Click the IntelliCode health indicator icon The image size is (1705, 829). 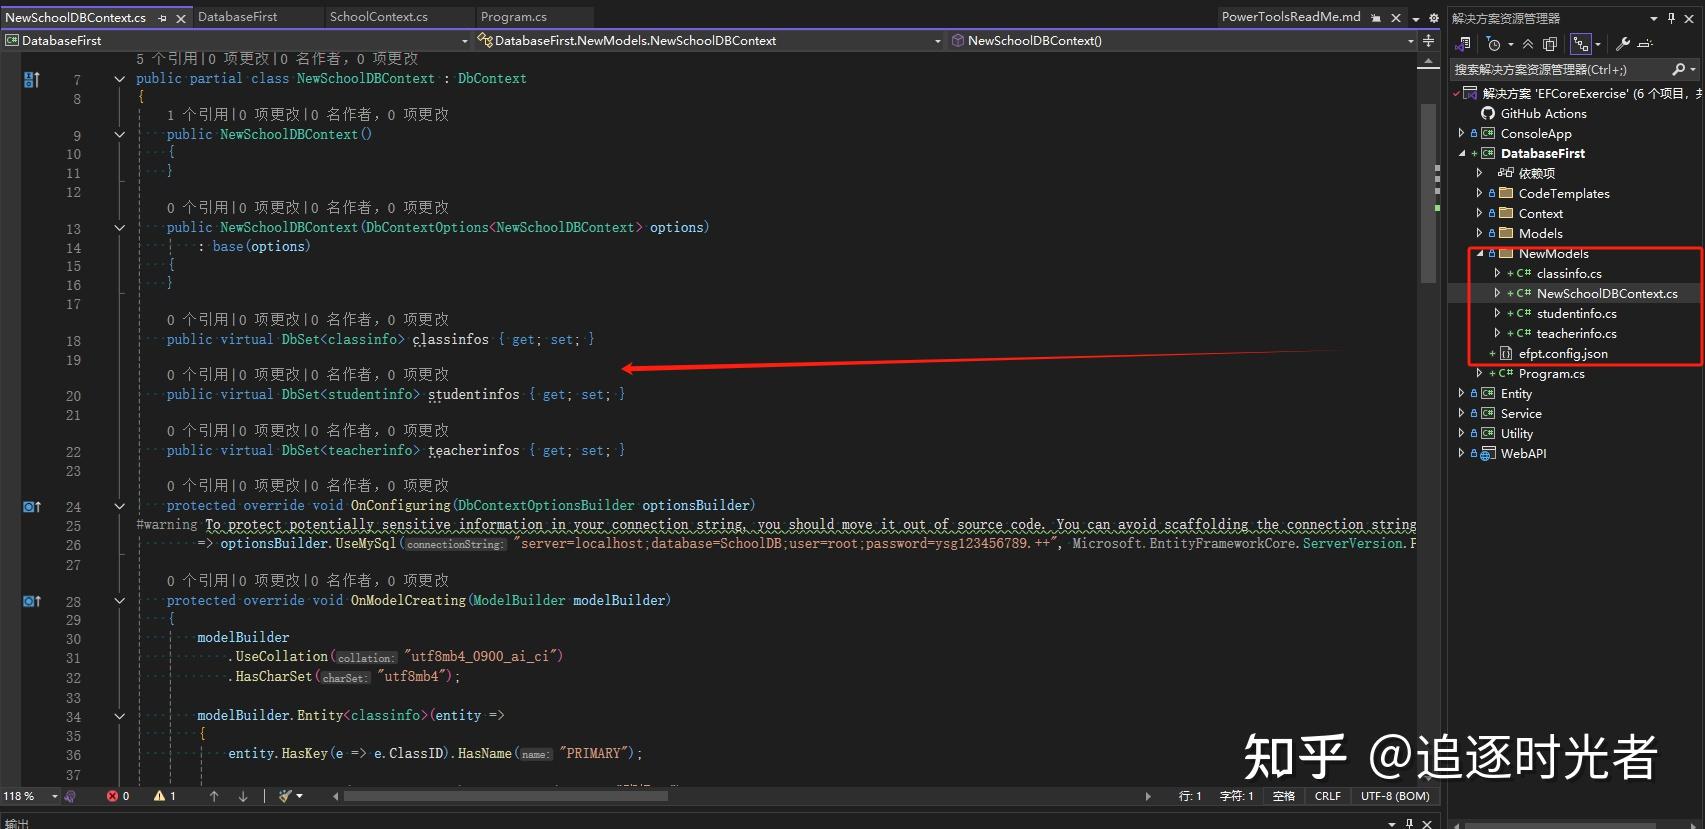point(70,797)
